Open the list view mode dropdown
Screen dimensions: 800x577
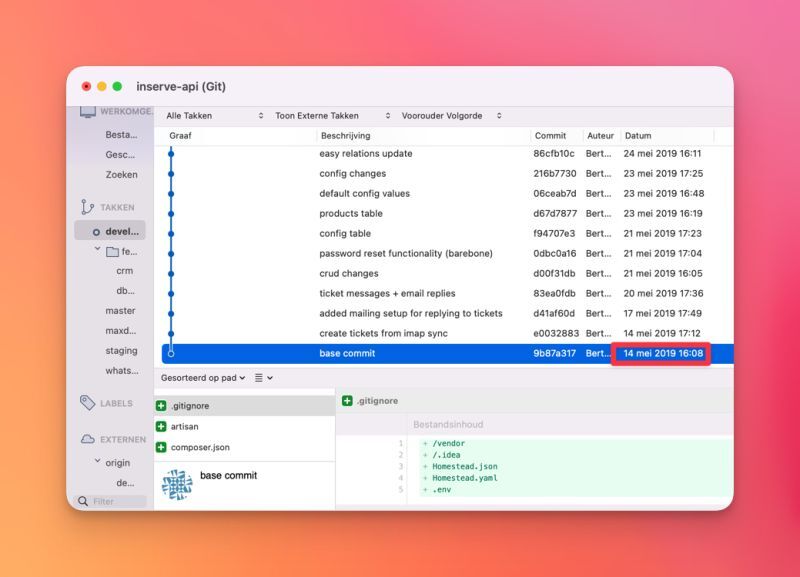click(263, 378)
